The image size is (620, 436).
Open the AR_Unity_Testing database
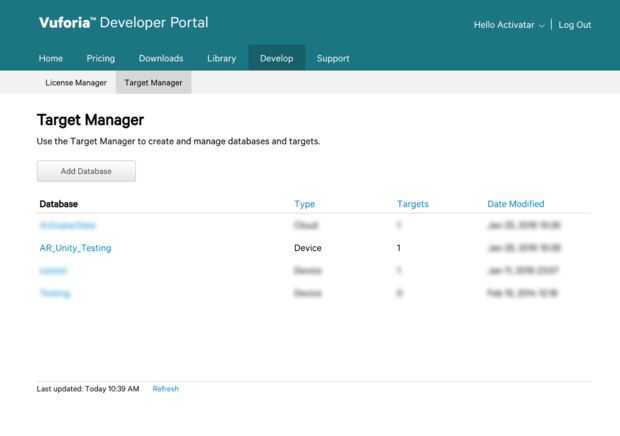click(x=75, y=248)
